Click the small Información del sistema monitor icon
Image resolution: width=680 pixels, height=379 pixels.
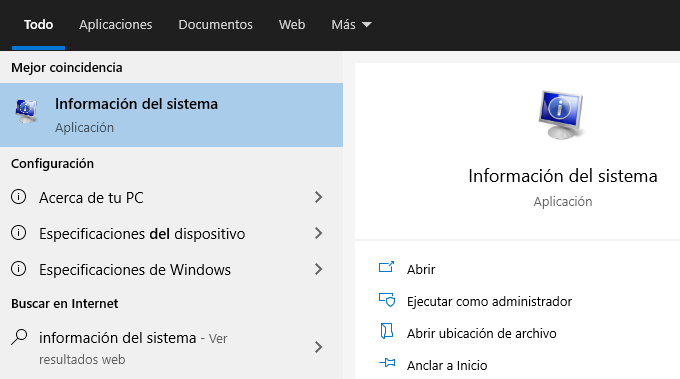[x=26, y=111]
